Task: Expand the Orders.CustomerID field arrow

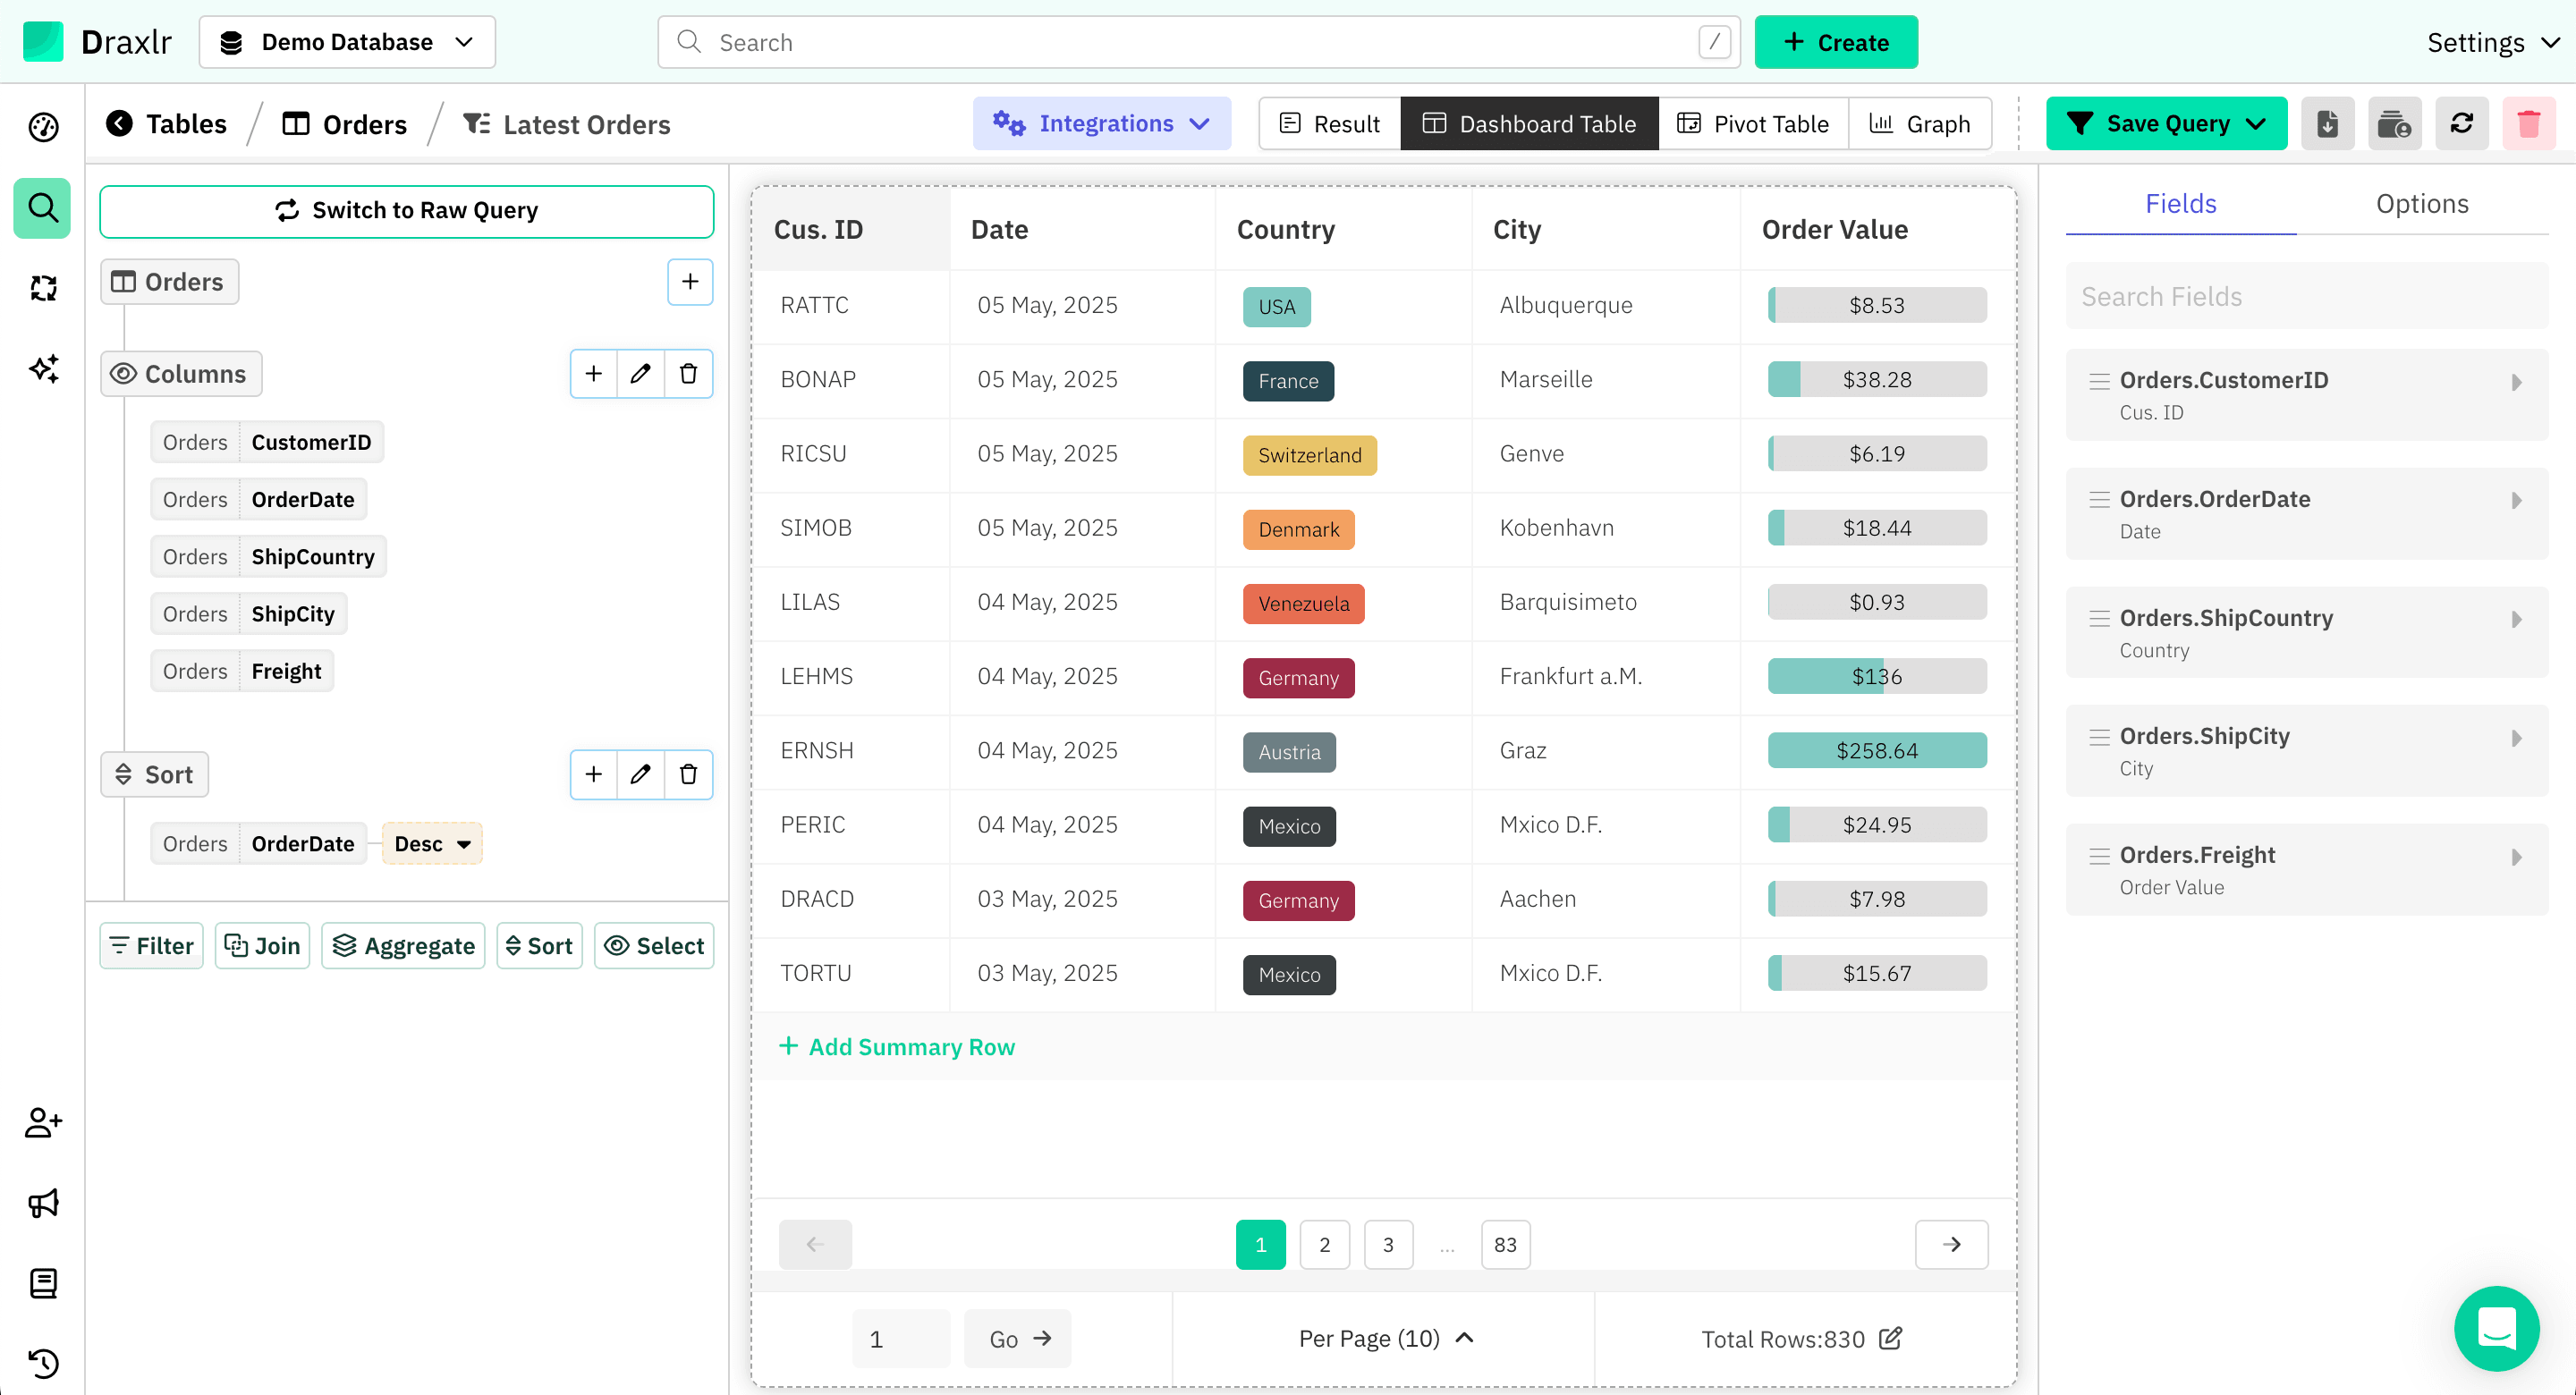Action: [2516, 382]
